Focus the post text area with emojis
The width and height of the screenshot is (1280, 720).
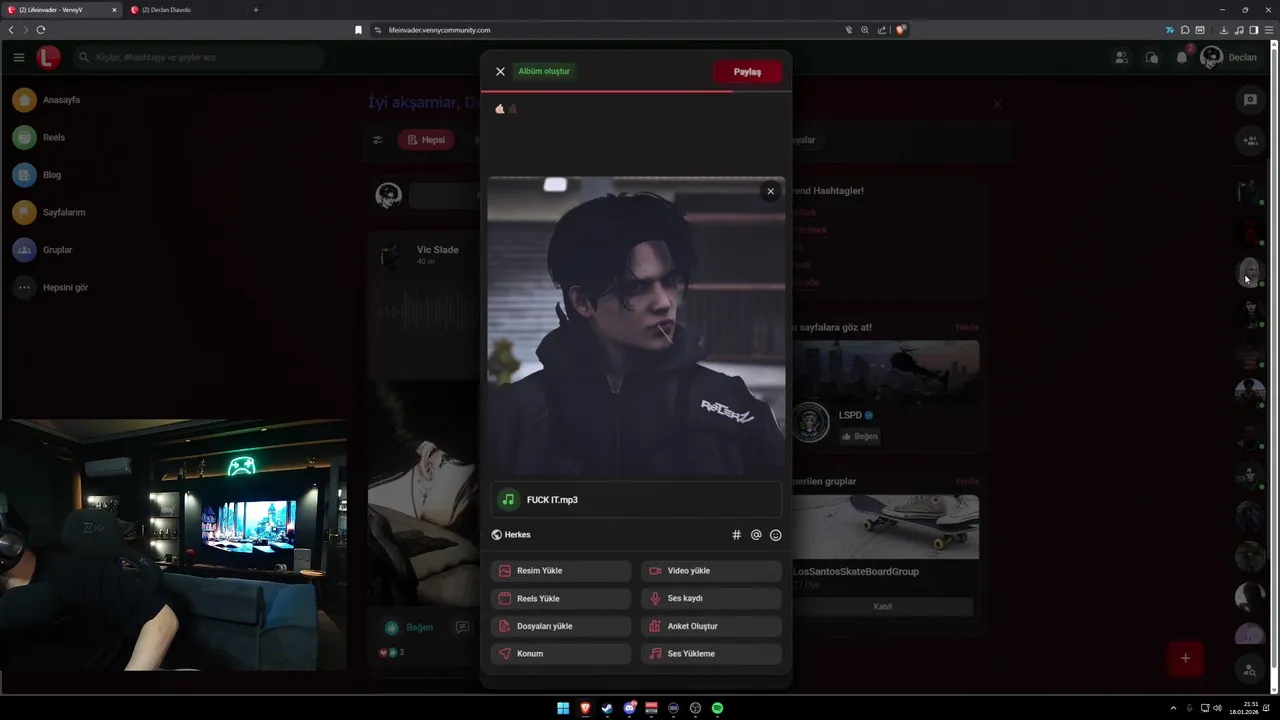(636, 135)
